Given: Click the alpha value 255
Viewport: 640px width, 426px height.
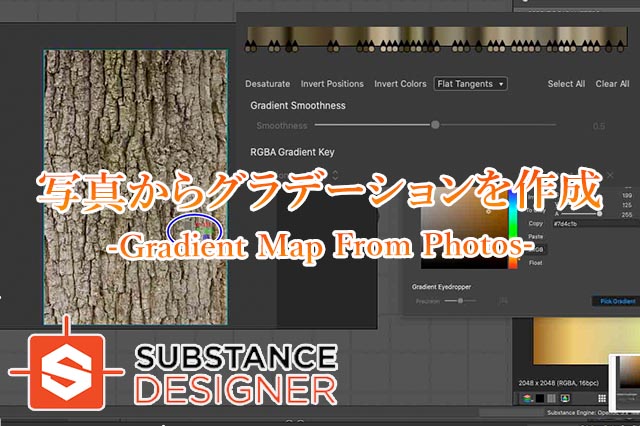Looking at the screenshot, I should (x=627, y=215).
